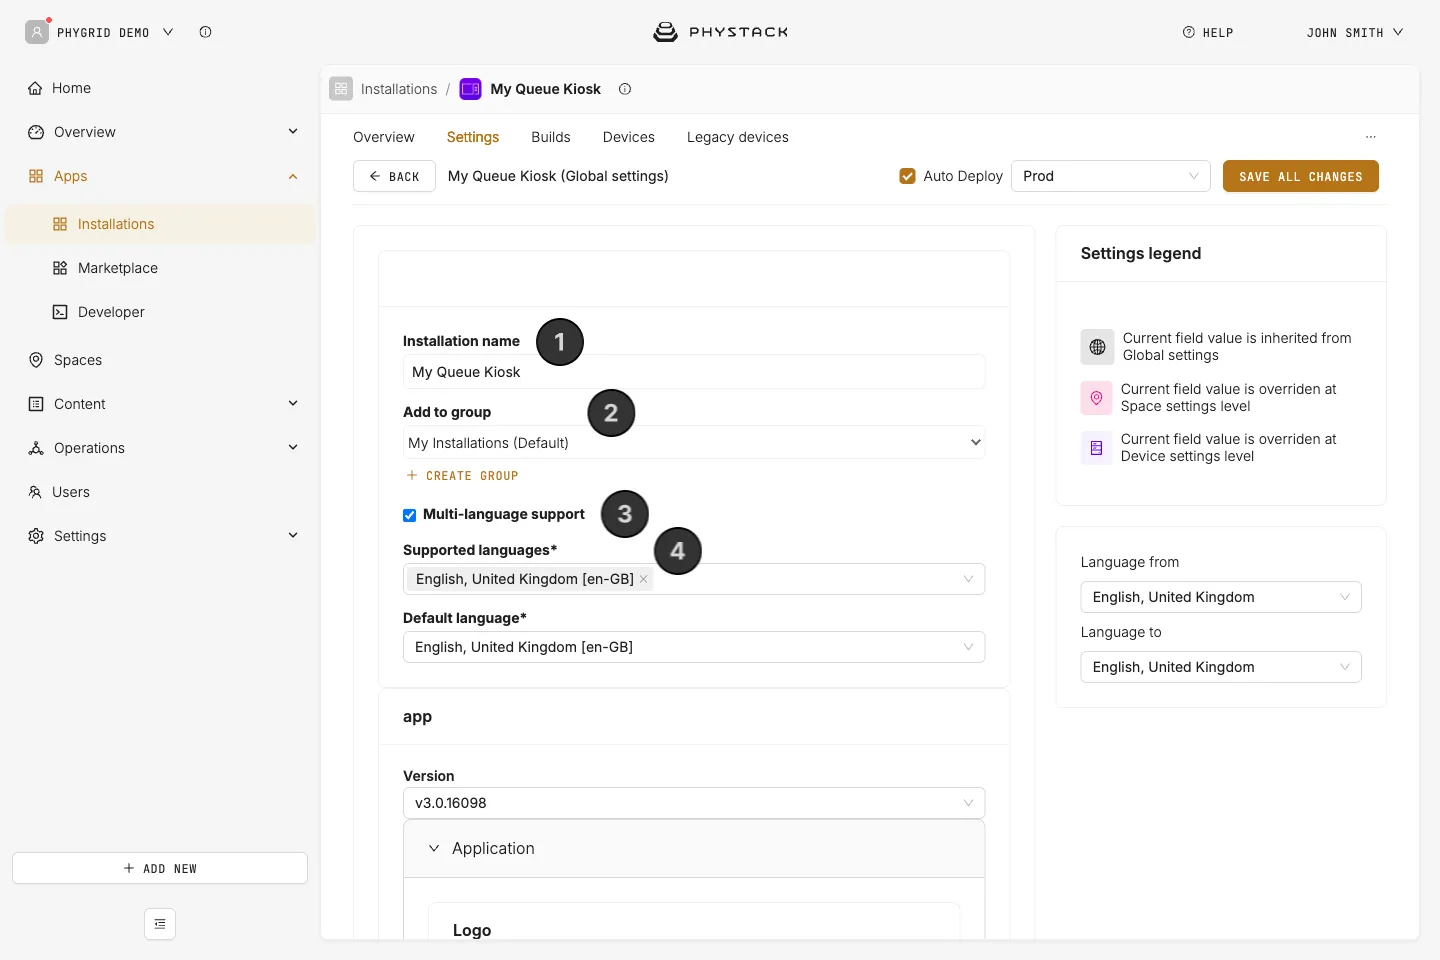Open the three-dot more options menu
Viewport: 1440px width, 960px height.
pos(1371,137)
